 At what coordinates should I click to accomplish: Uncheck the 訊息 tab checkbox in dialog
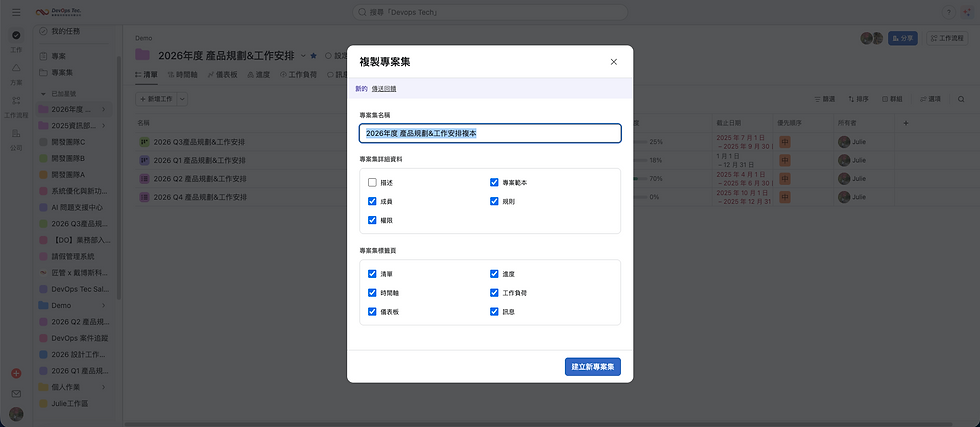tap(494, 311)
